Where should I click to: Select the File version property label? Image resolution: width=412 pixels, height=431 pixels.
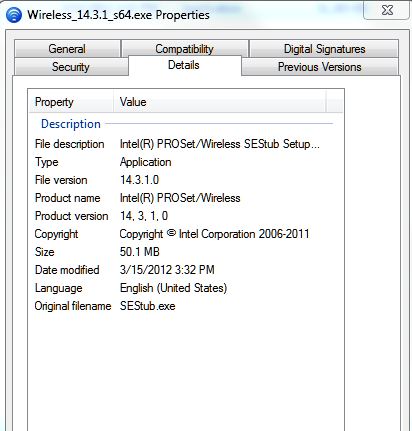[x=61, y=180]
